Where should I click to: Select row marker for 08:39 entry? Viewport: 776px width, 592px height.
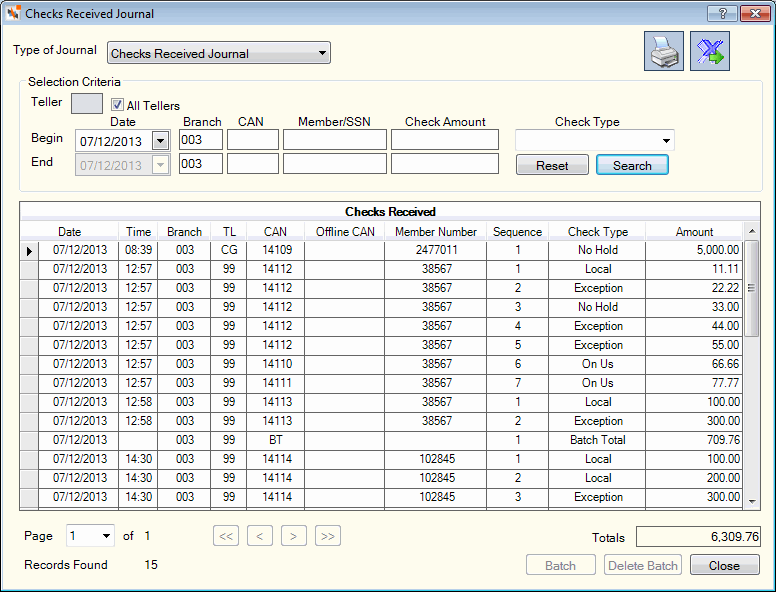29,250
